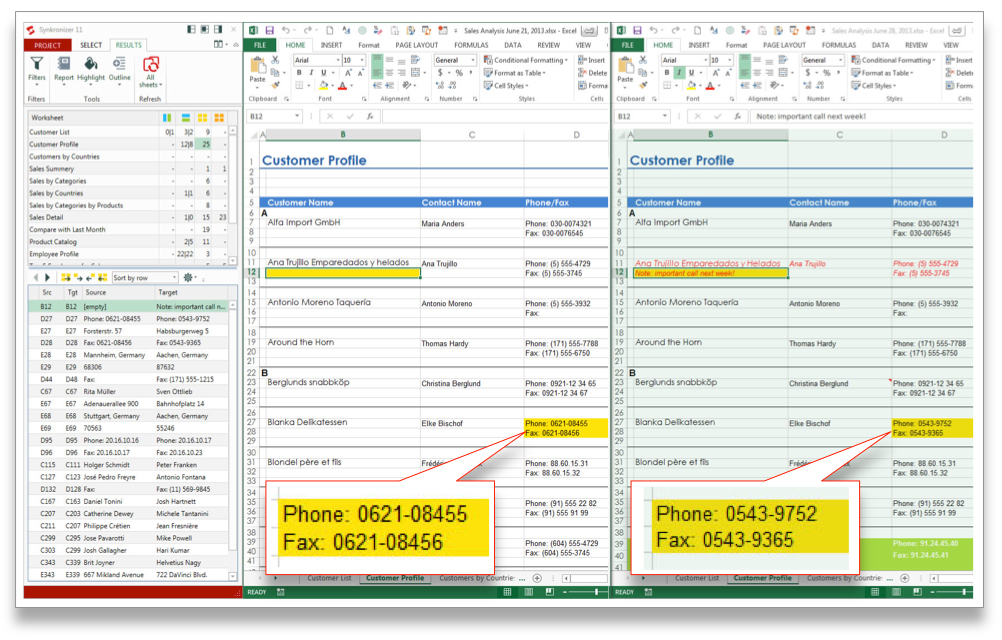Click Undo in the left Excel window
Screen dimensions: 1002x640
tap(286, 30)
